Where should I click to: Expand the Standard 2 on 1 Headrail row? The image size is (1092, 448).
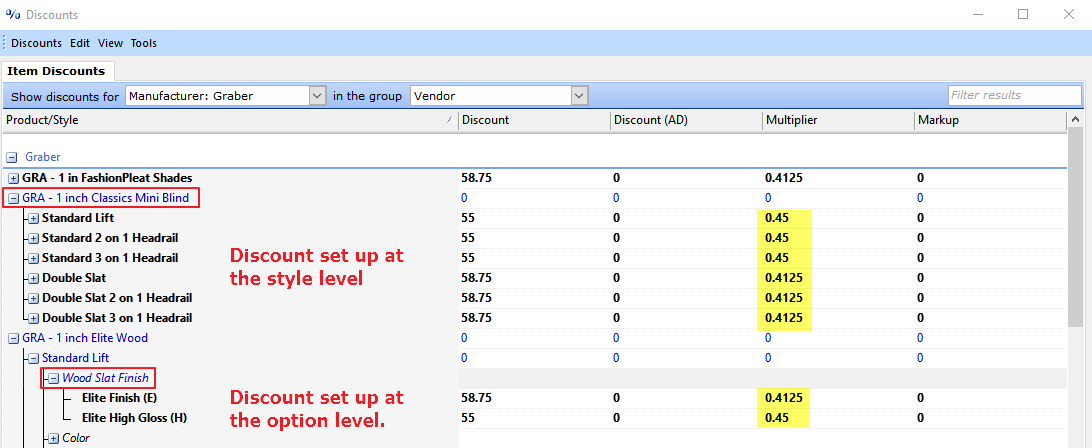[x=33, y=238]
